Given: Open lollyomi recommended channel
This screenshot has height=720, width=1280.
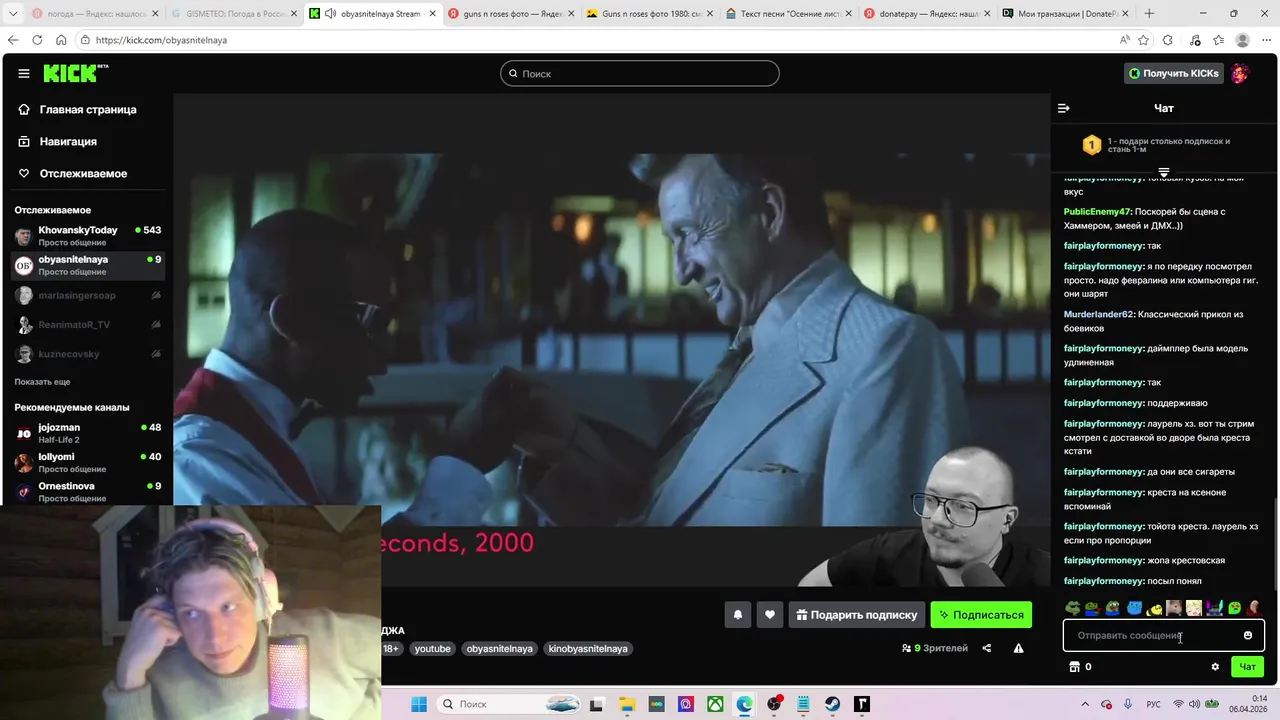Looking at the screenshot, I should pos(88,462).
